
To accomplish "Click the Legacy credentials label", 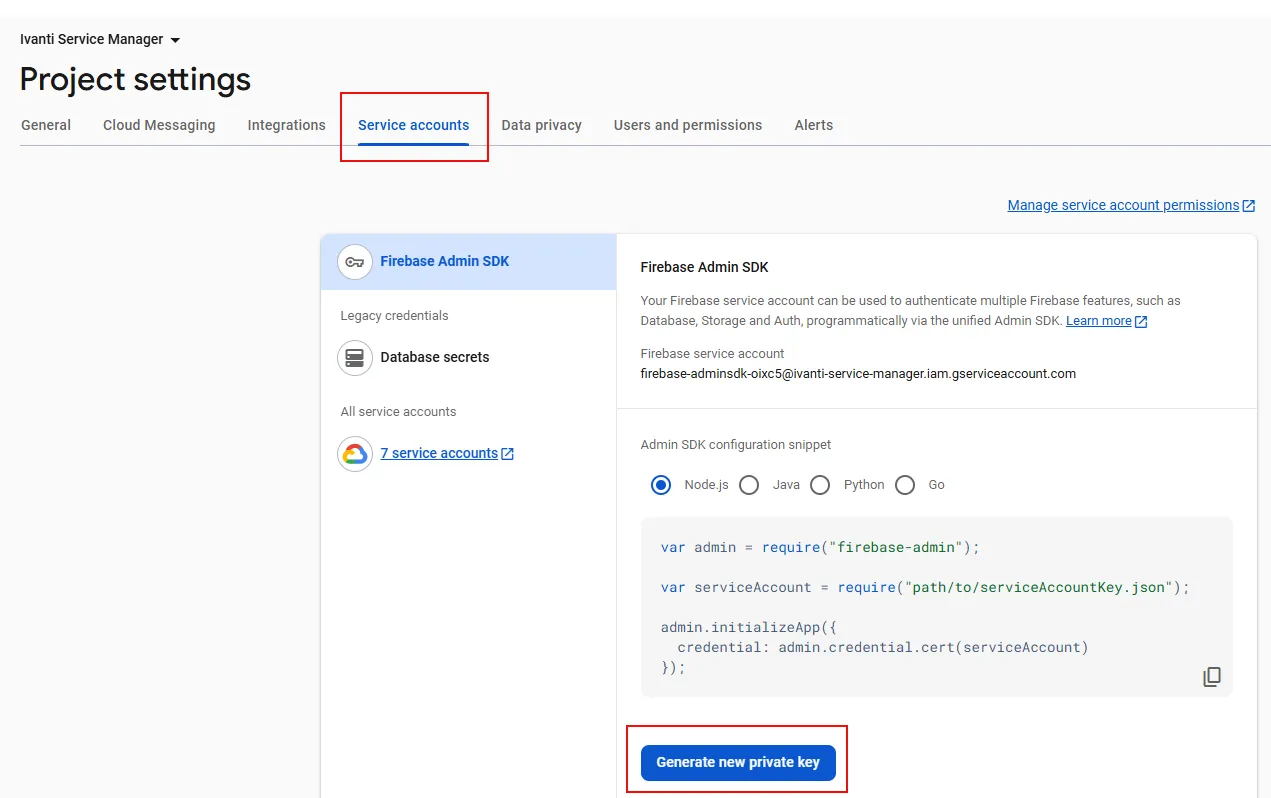I will point(394,316).
